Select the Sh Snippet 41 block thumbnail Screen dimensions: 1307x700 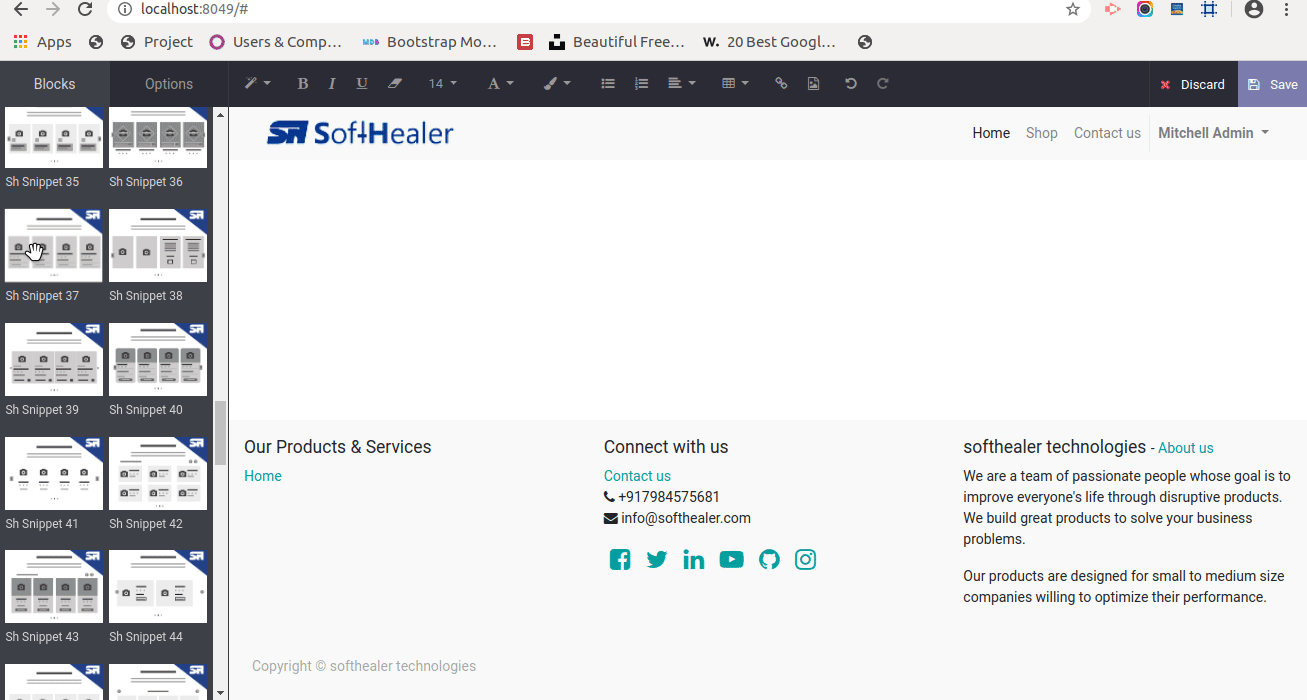[54, 473]
